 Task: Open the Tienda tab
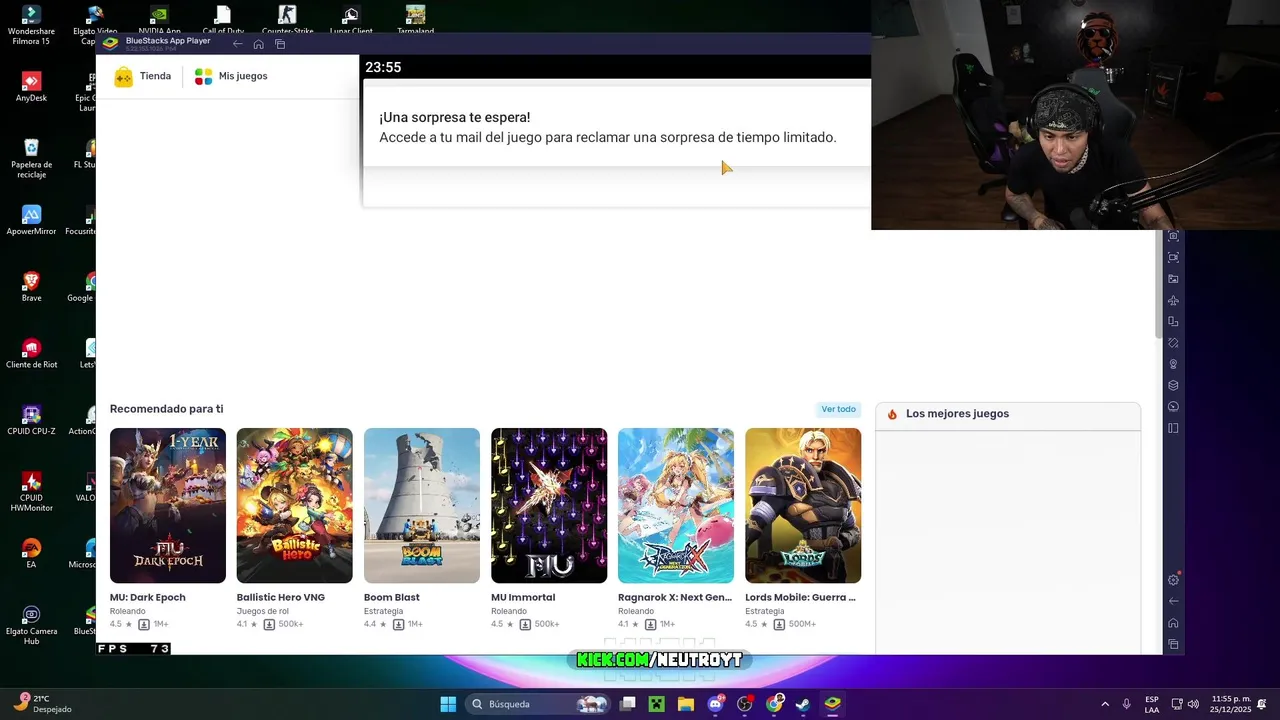[143, 76]
